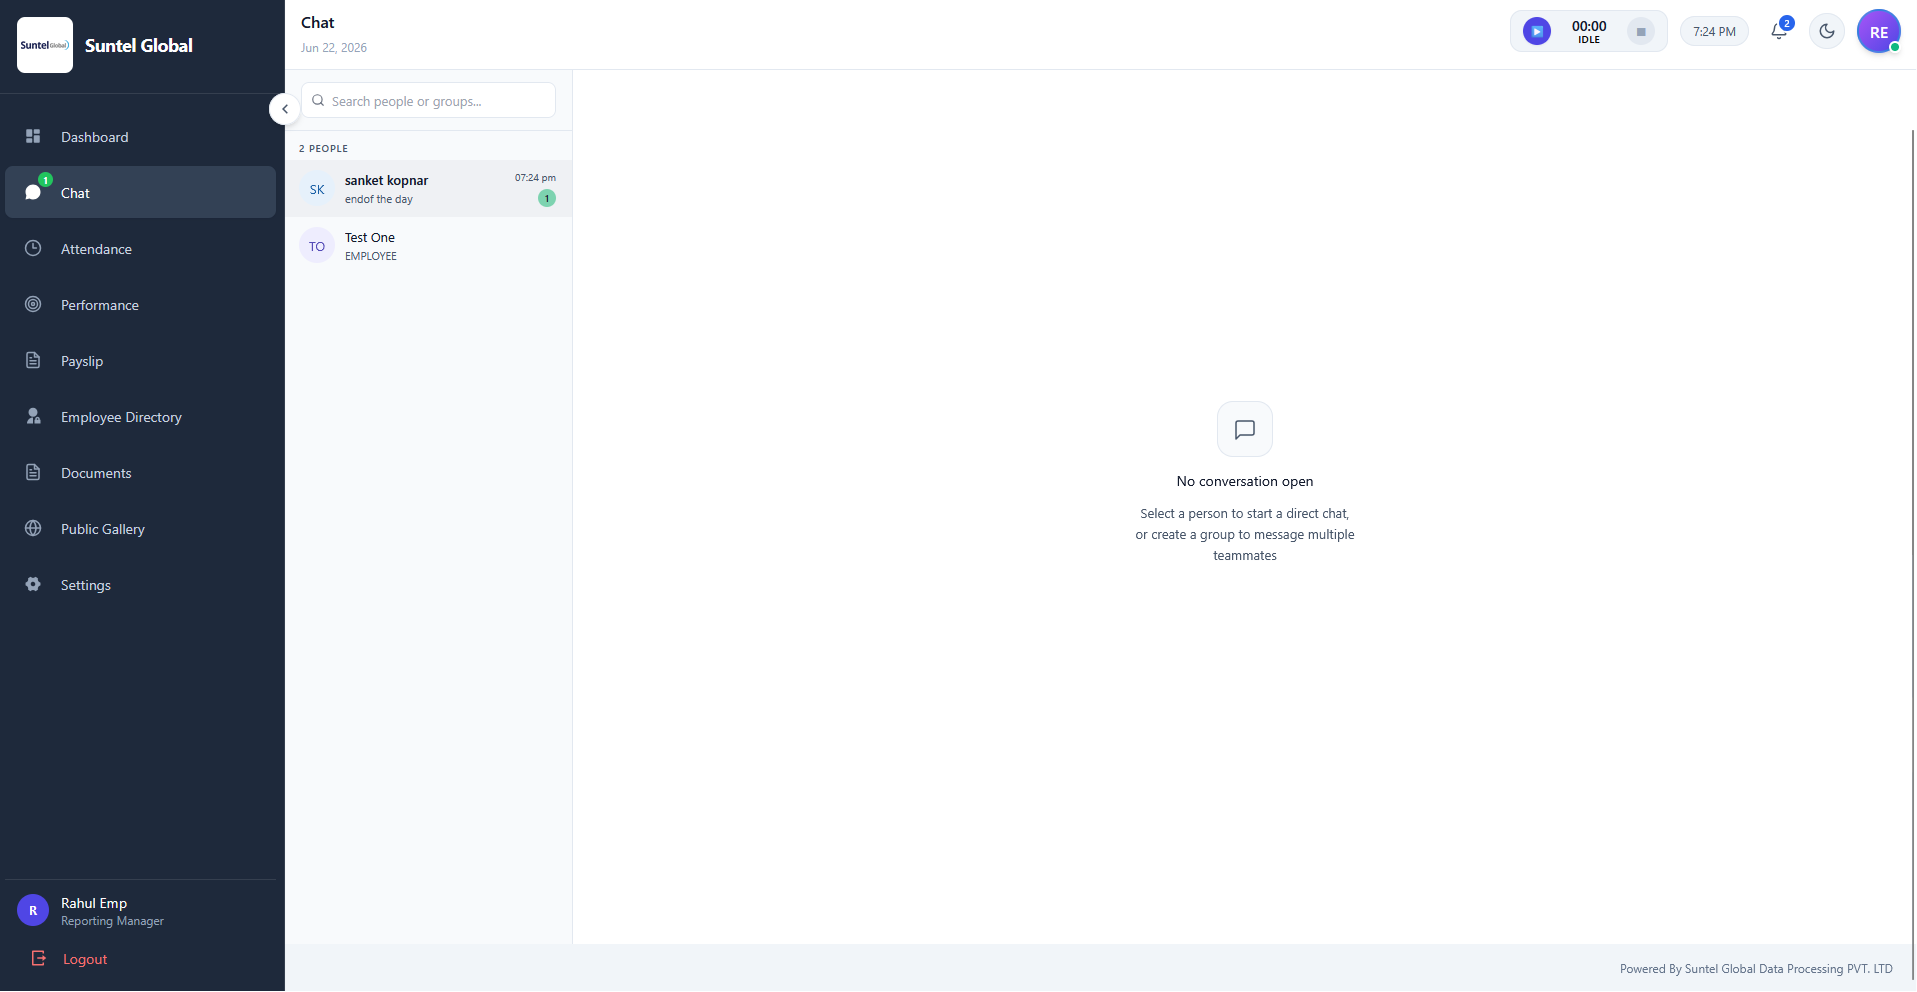Click the 7:24 PM clock pill
This screenshot has width=1917, height=992.
click(x=1714, y=31)
